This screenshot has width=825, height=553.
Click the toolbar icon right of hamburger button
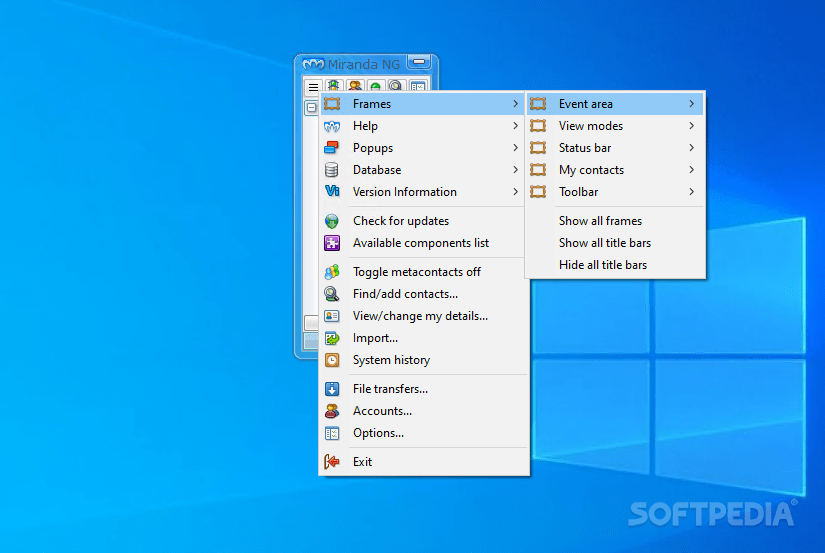(334, 85)
